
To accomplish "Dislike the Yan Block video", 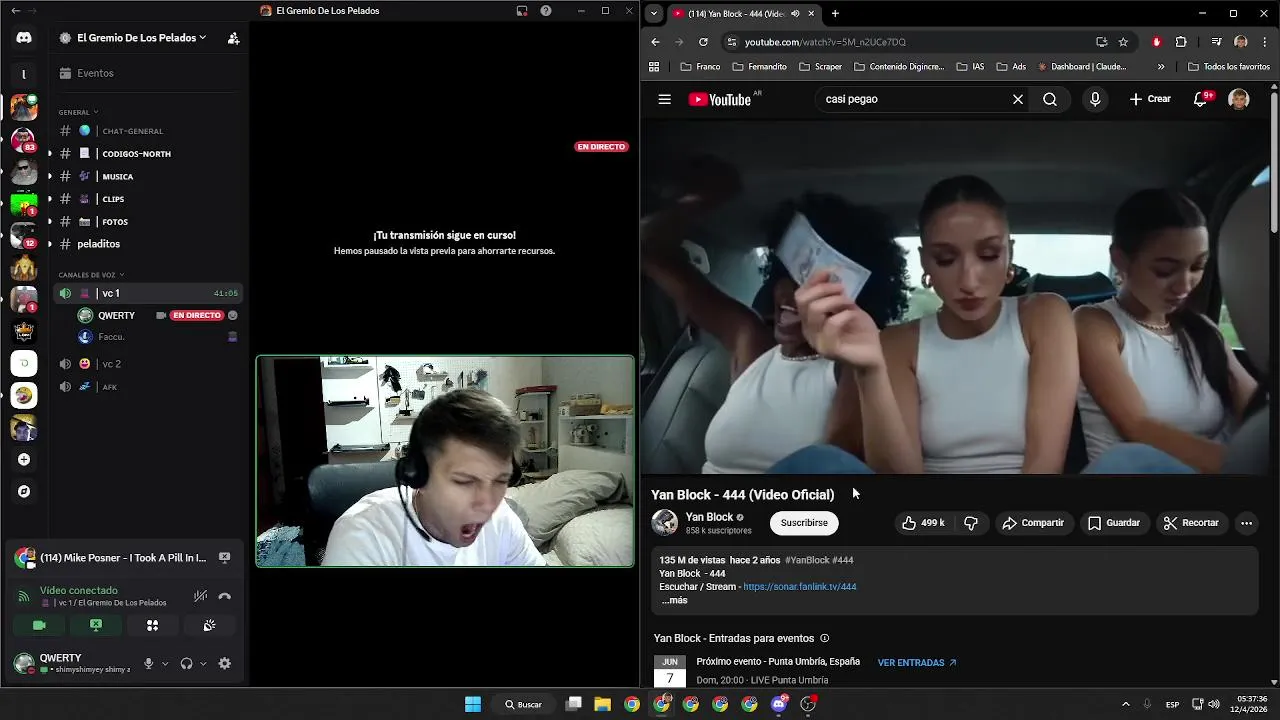I will [971, 523].
